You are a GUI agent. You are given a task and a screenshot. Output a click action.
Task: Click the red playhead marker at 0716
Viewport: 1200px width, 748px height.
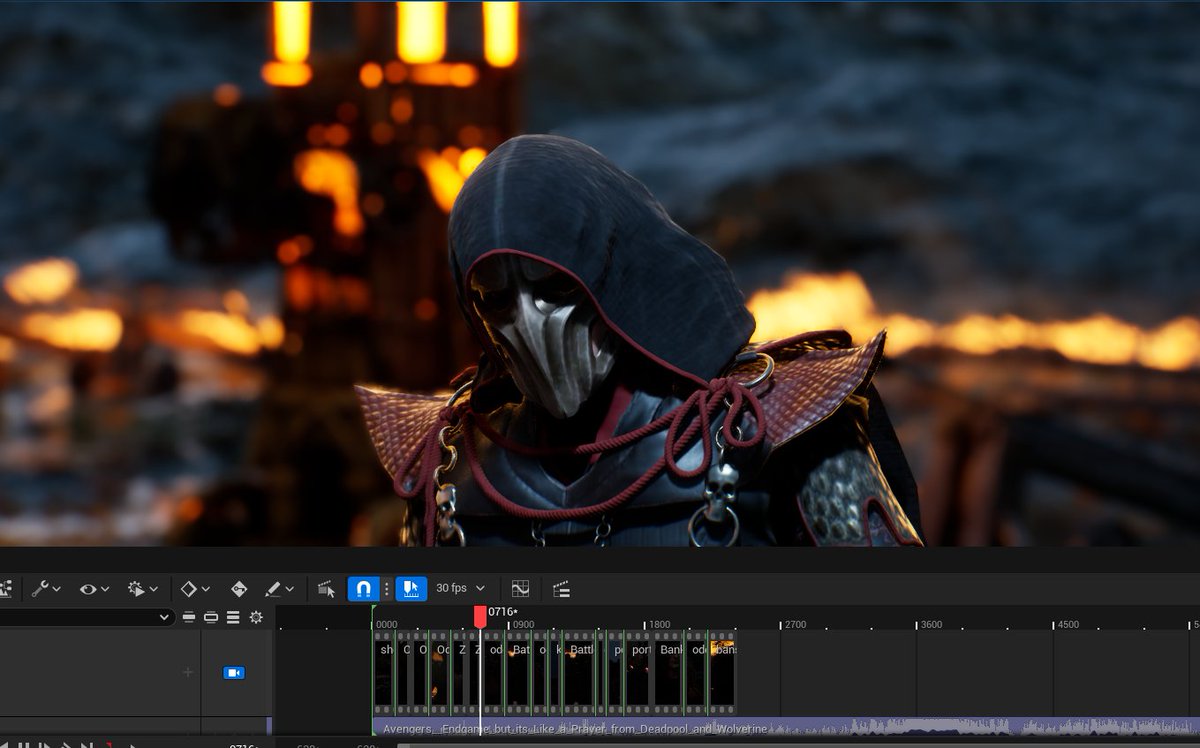coord(480,616)
